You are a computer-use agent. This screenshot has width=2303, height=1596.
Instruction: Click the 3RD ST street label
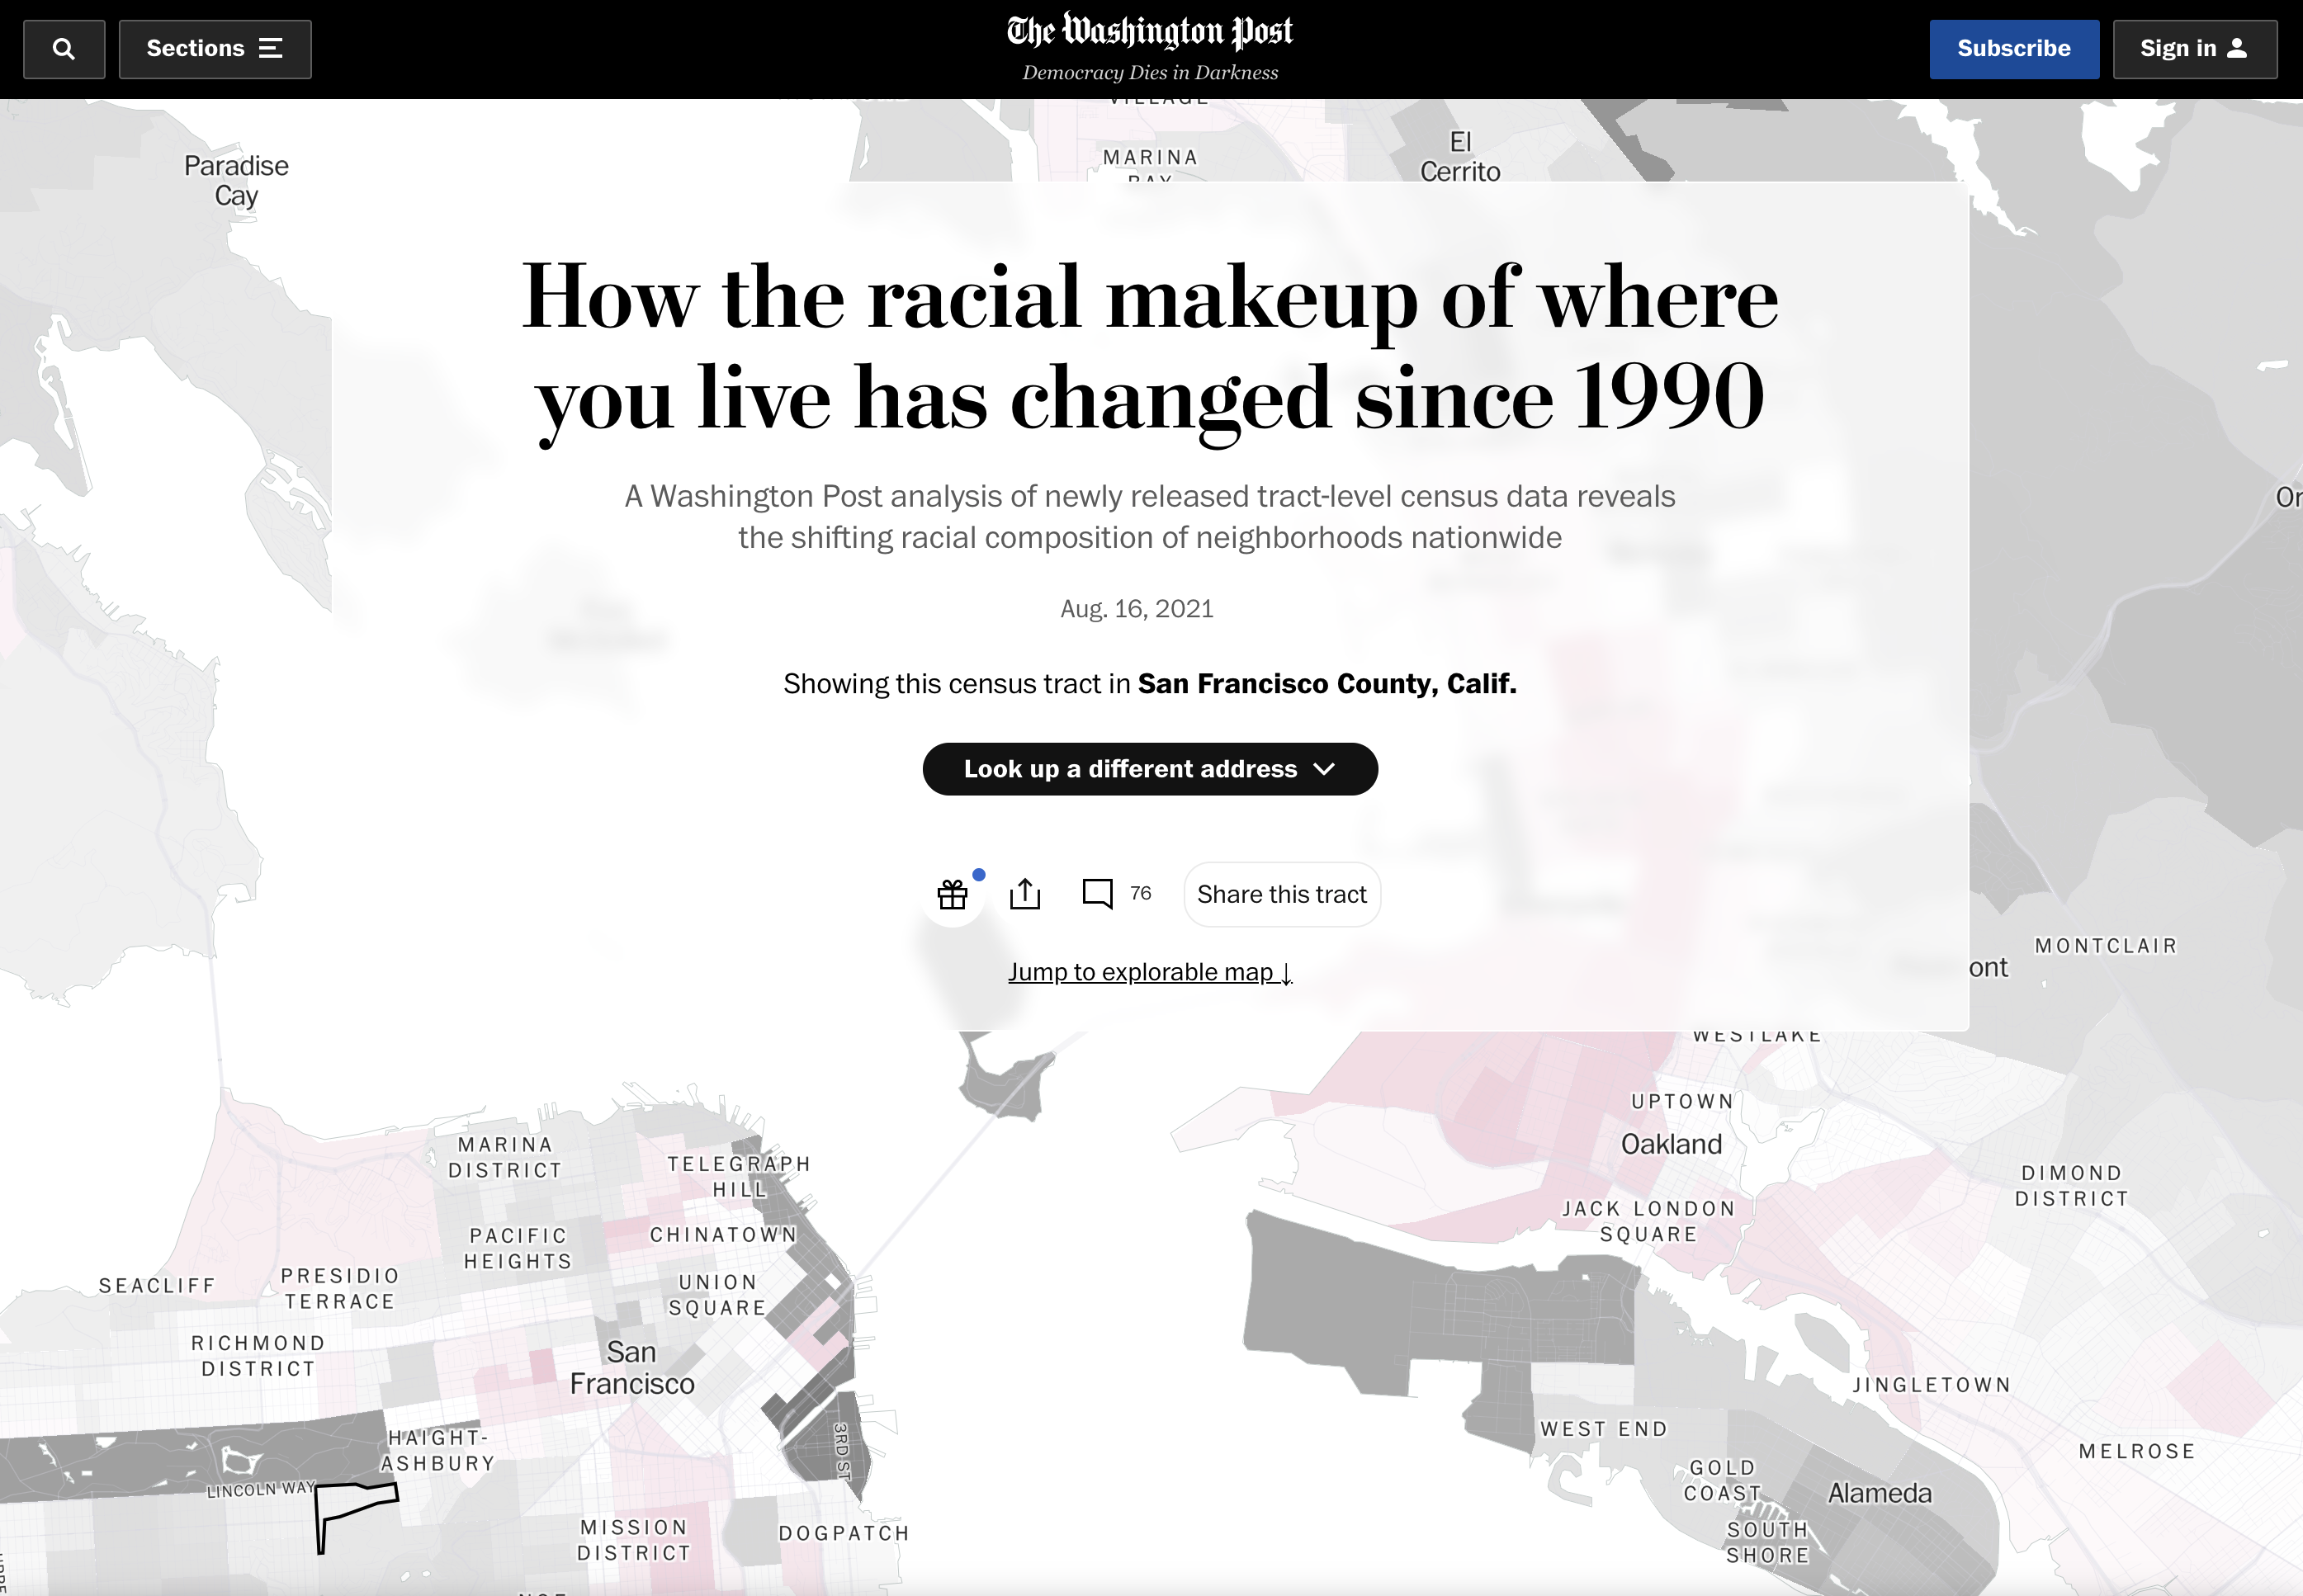[842, 1451]
